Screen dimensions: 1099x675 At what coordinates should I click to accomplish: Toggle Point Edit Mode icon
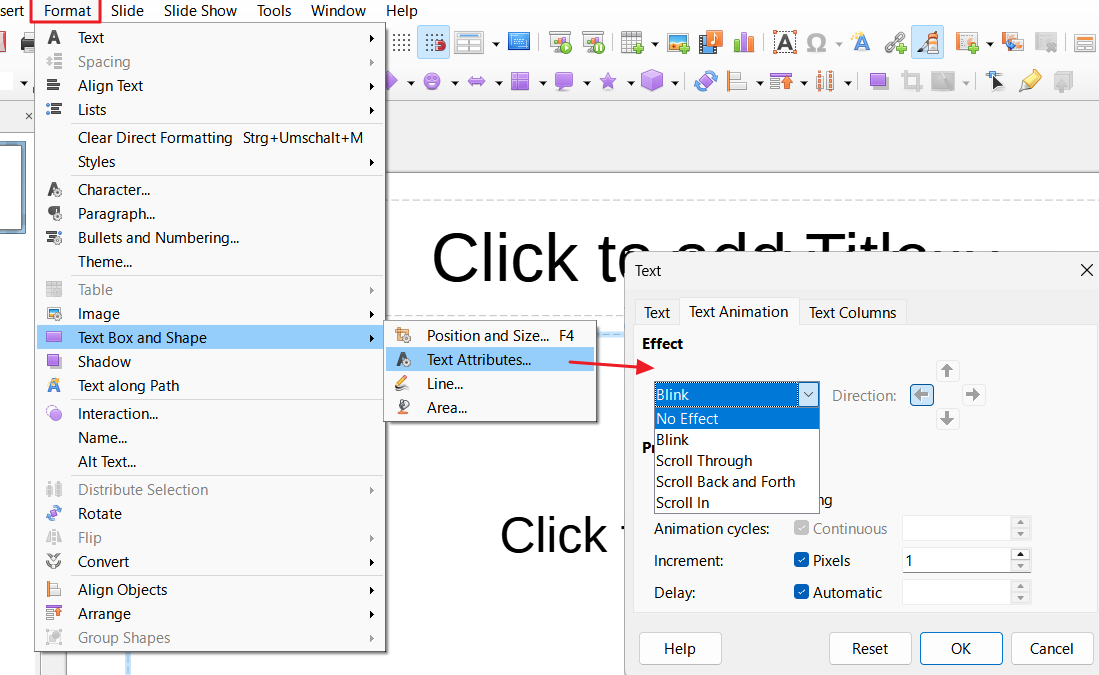pos(995,81)
